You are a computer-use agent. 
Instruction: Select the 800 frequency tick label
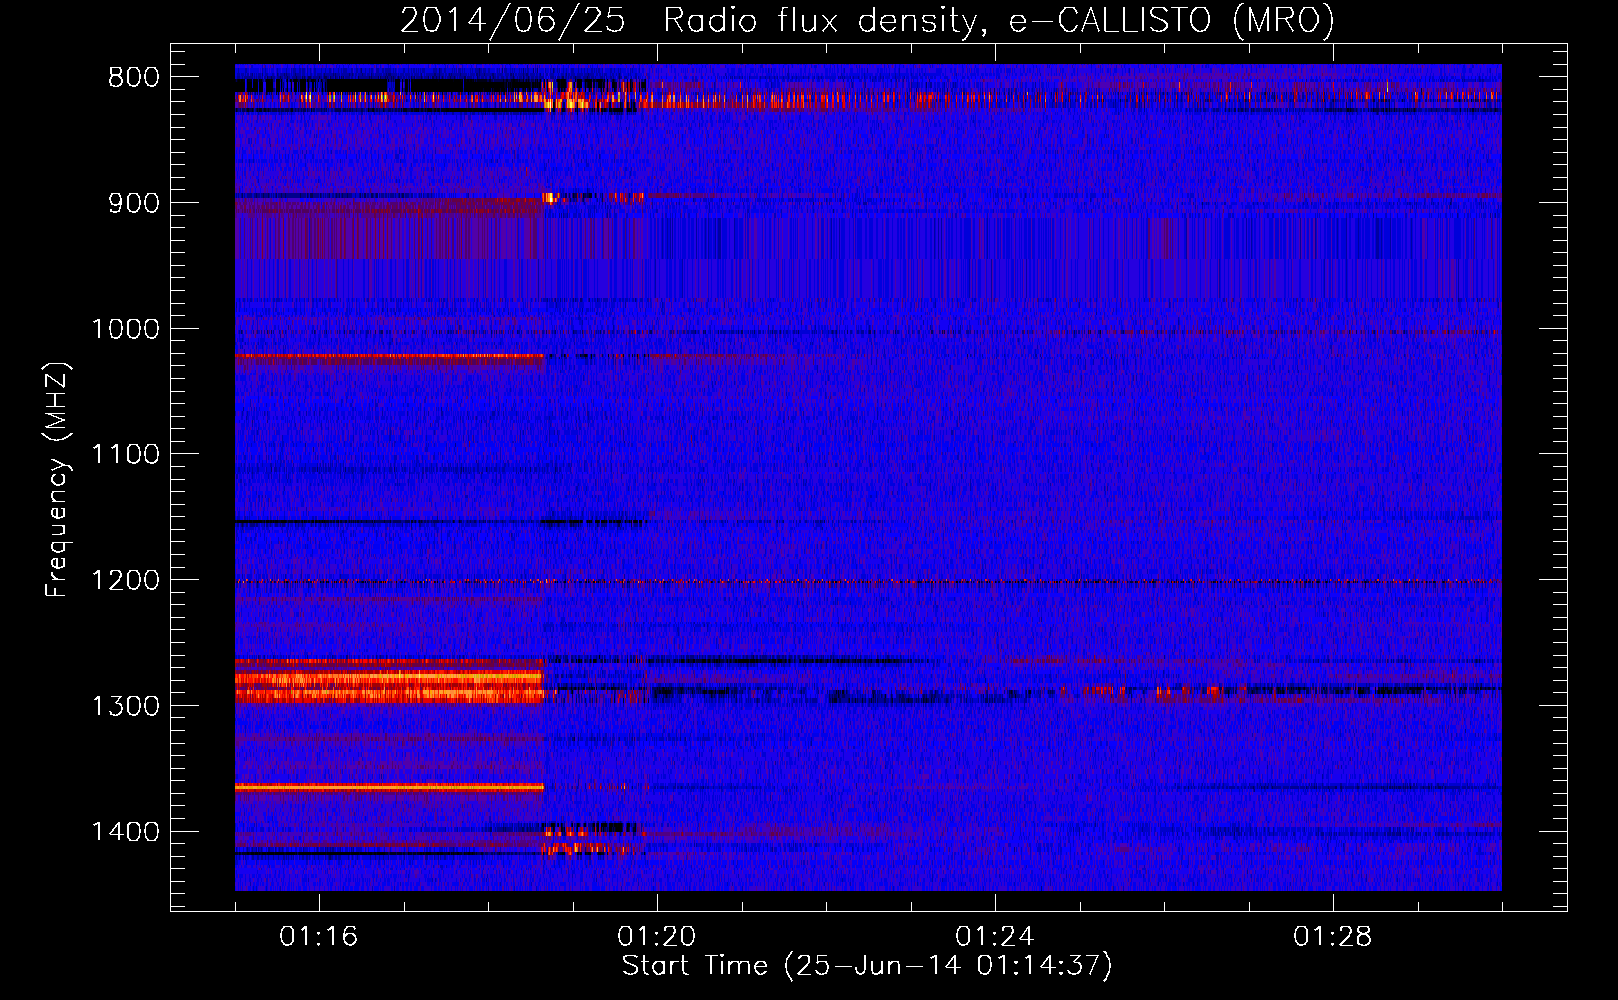pos(134,78)
